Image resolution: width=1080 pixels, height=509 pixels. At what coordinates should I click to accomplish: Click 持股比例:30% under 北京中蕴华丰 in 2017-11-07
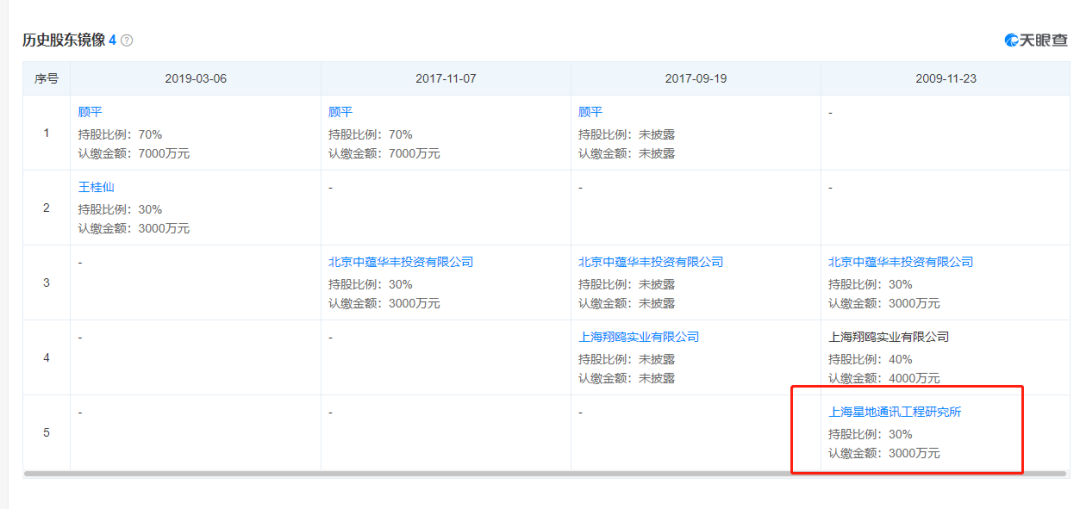click(370, 284)
